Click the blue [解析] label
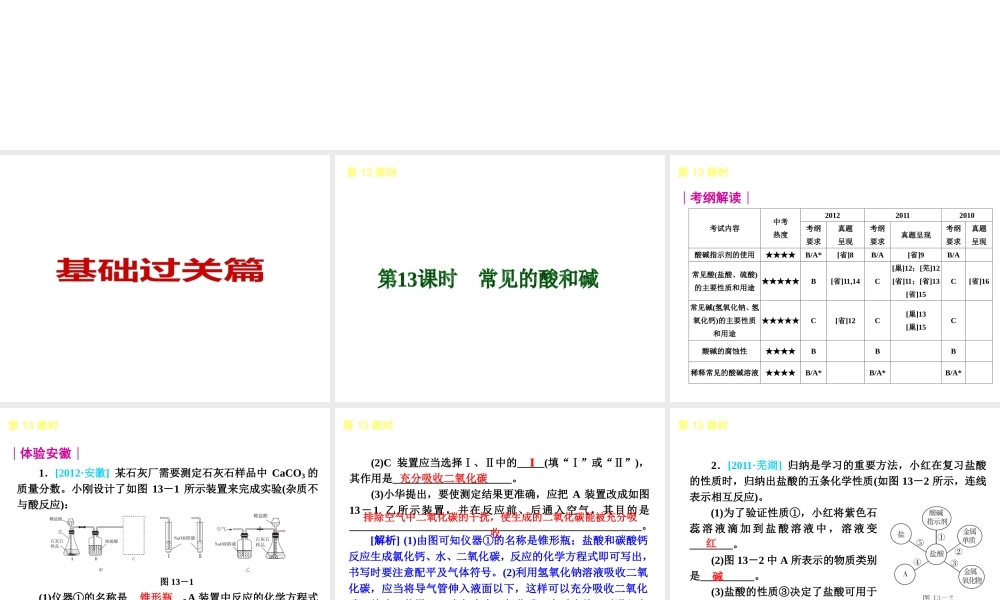 pyautogui.click(x=385, y=540)
